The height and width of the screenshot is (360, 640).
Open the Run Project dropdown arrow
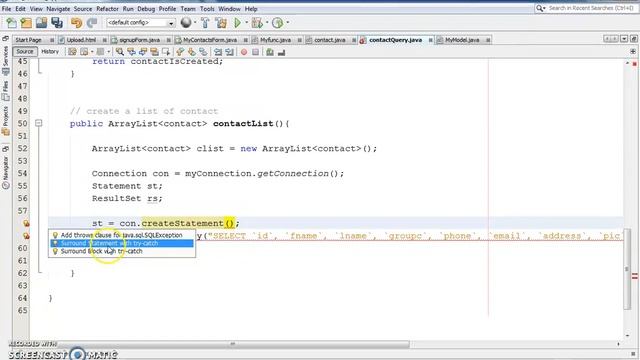[x=247, y=23]
